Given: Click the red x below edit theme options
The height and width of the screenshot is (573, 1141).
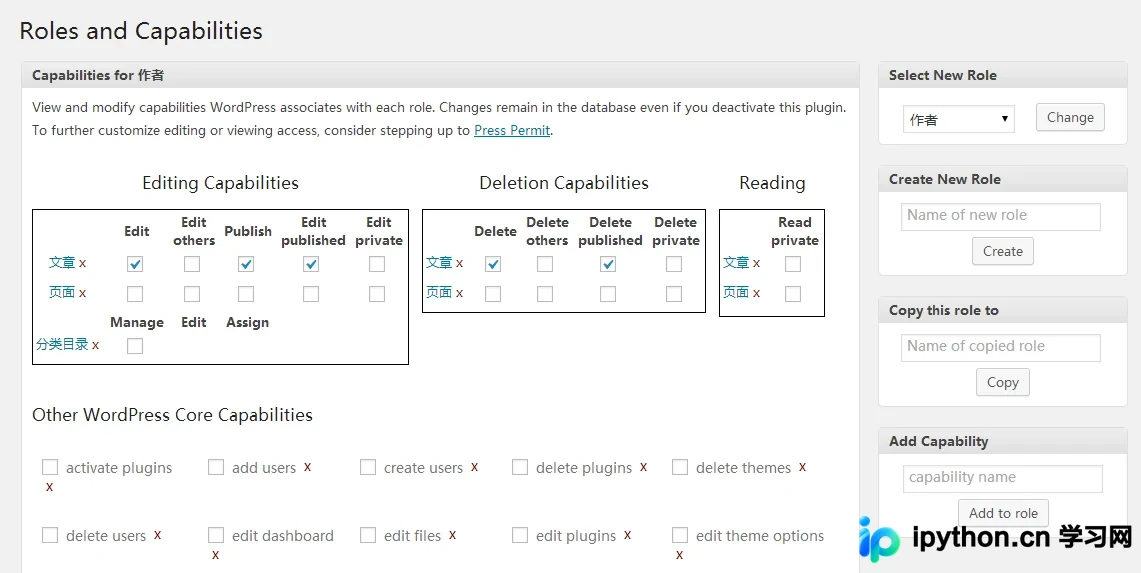Looking at the screenshot, I should [x=680, y=556].
